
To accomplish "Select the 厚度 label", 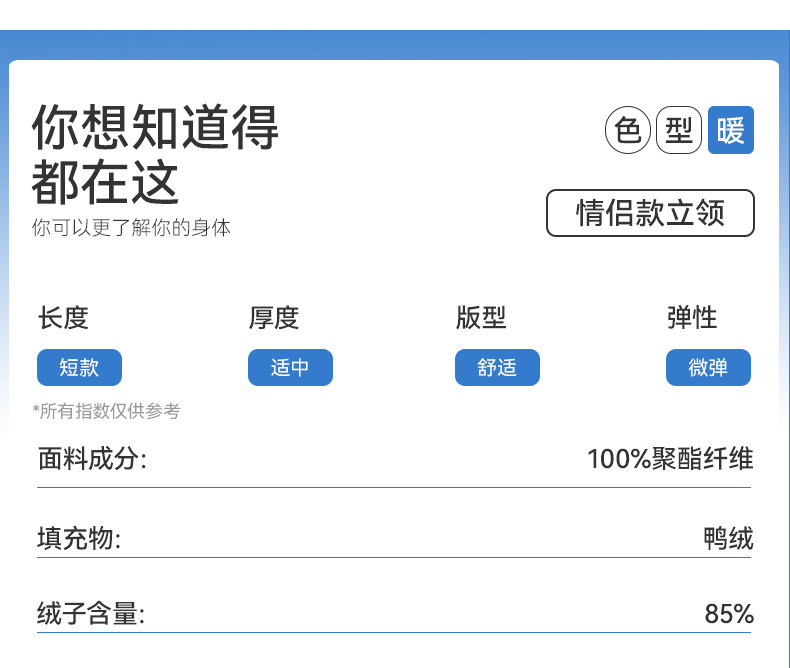I will (274, 318).
